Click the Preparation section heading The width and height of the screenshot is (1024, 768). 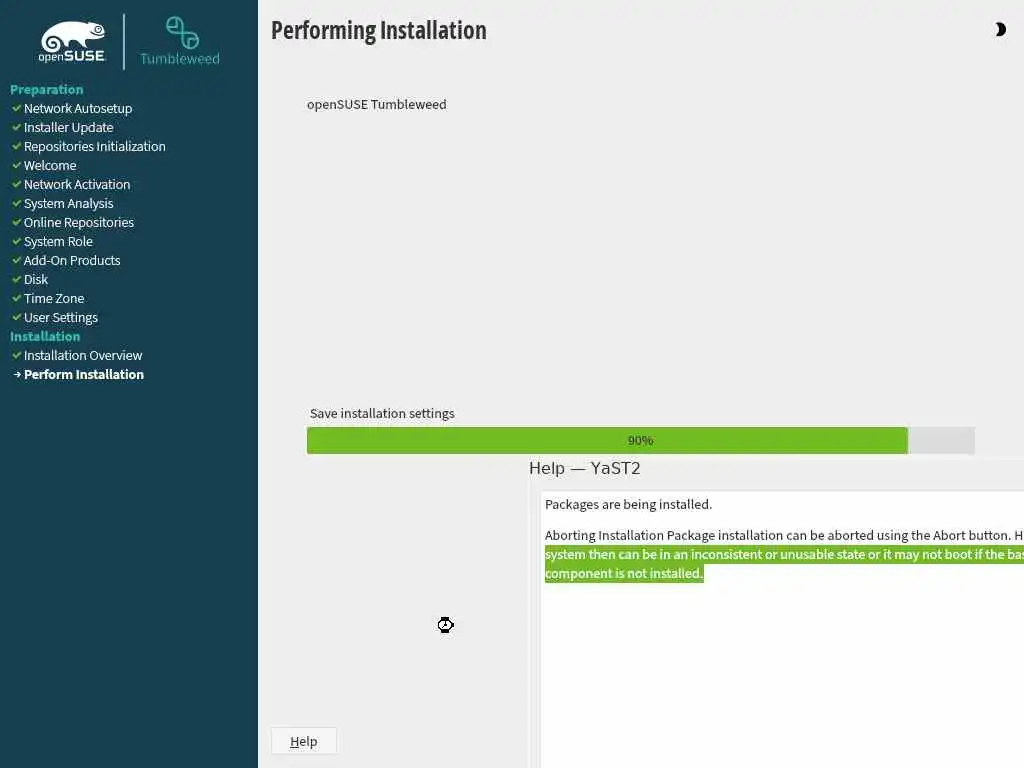[x=46, y=89]
